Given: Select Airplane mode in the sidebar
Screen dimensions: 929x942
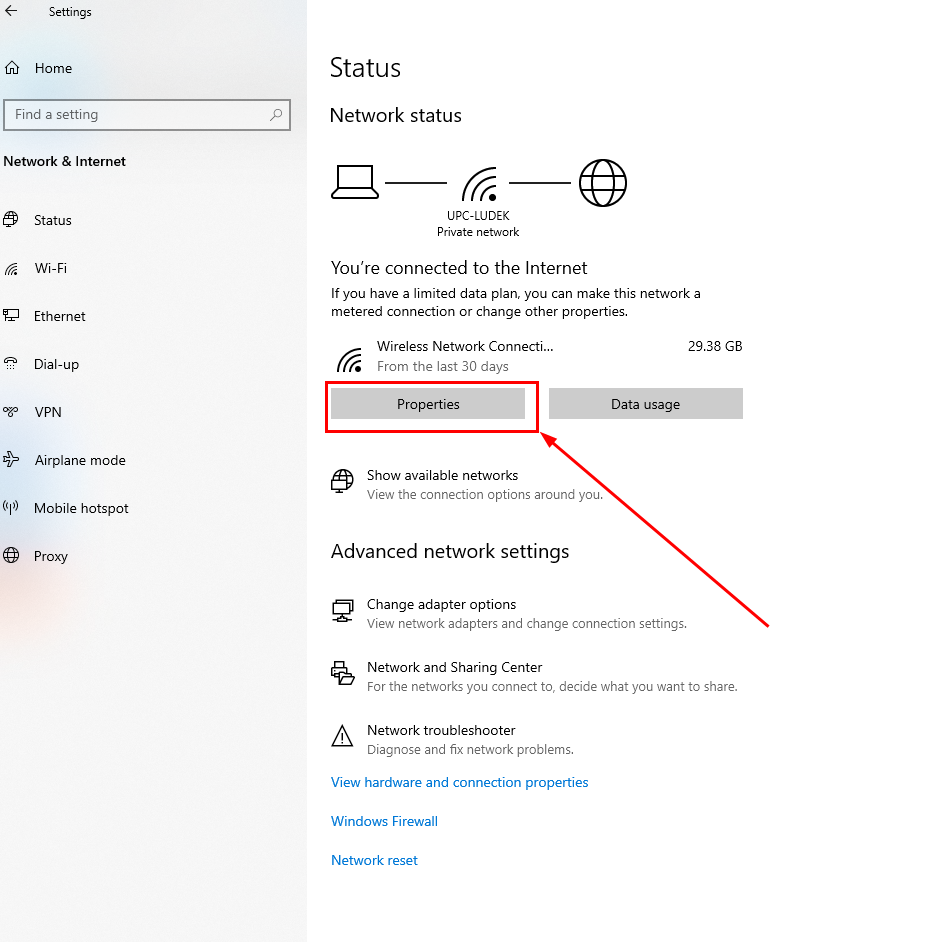Looking at the screenshot, I should tap(79, 460).
